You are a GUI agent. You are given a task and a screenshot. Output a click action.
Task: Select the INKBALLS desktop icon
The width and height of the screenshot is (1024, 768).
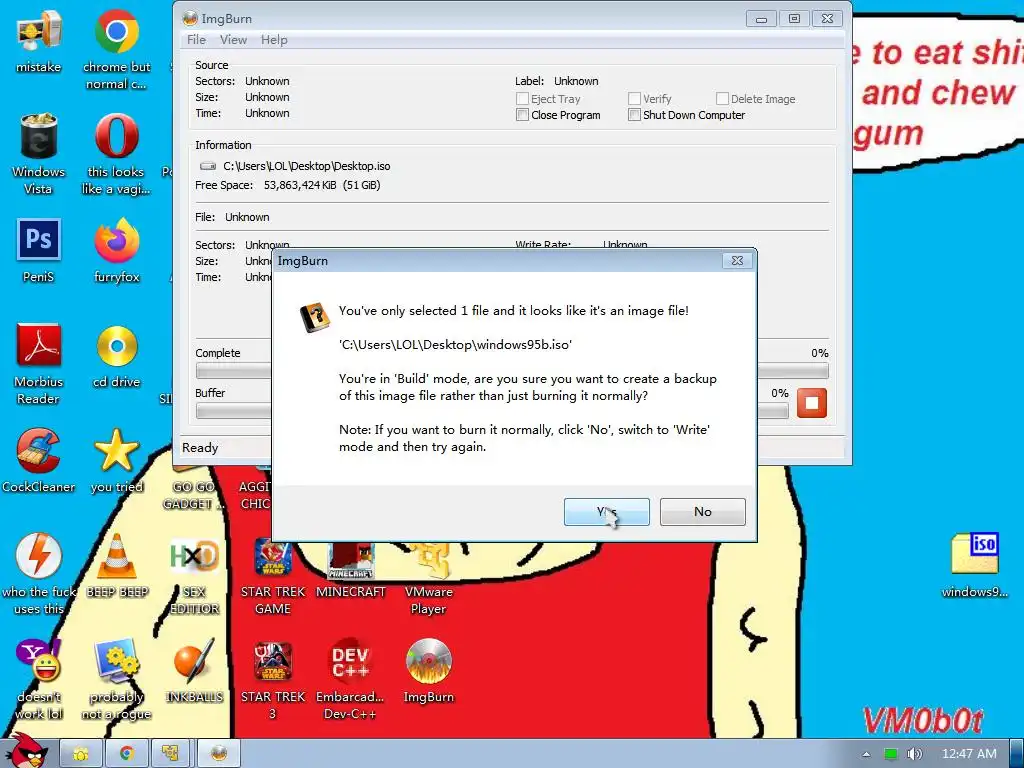pyautogui.click(x=194, y=671)
